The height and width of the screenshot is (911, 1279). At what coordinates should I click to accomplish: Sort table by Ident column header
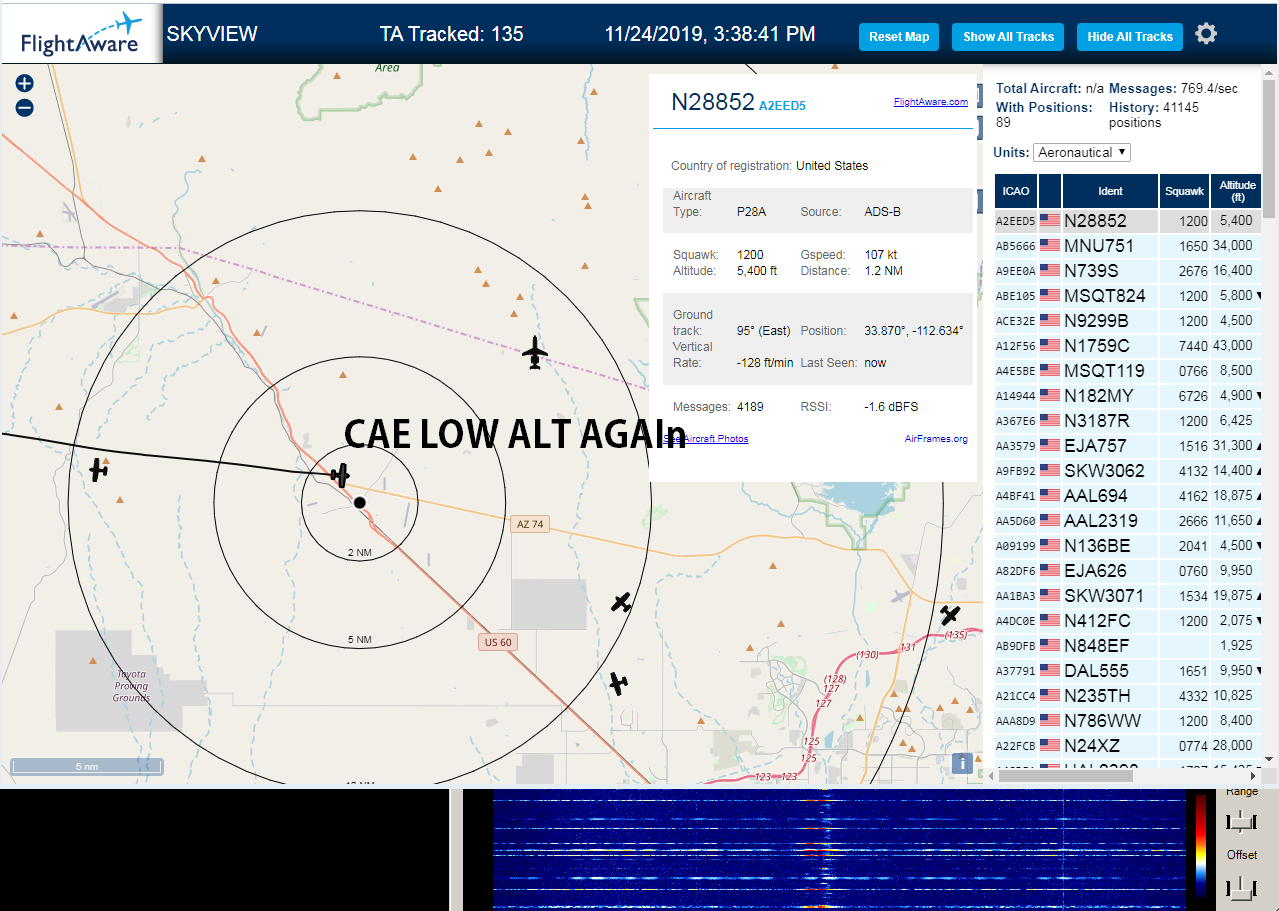(x=1111, y=190)
